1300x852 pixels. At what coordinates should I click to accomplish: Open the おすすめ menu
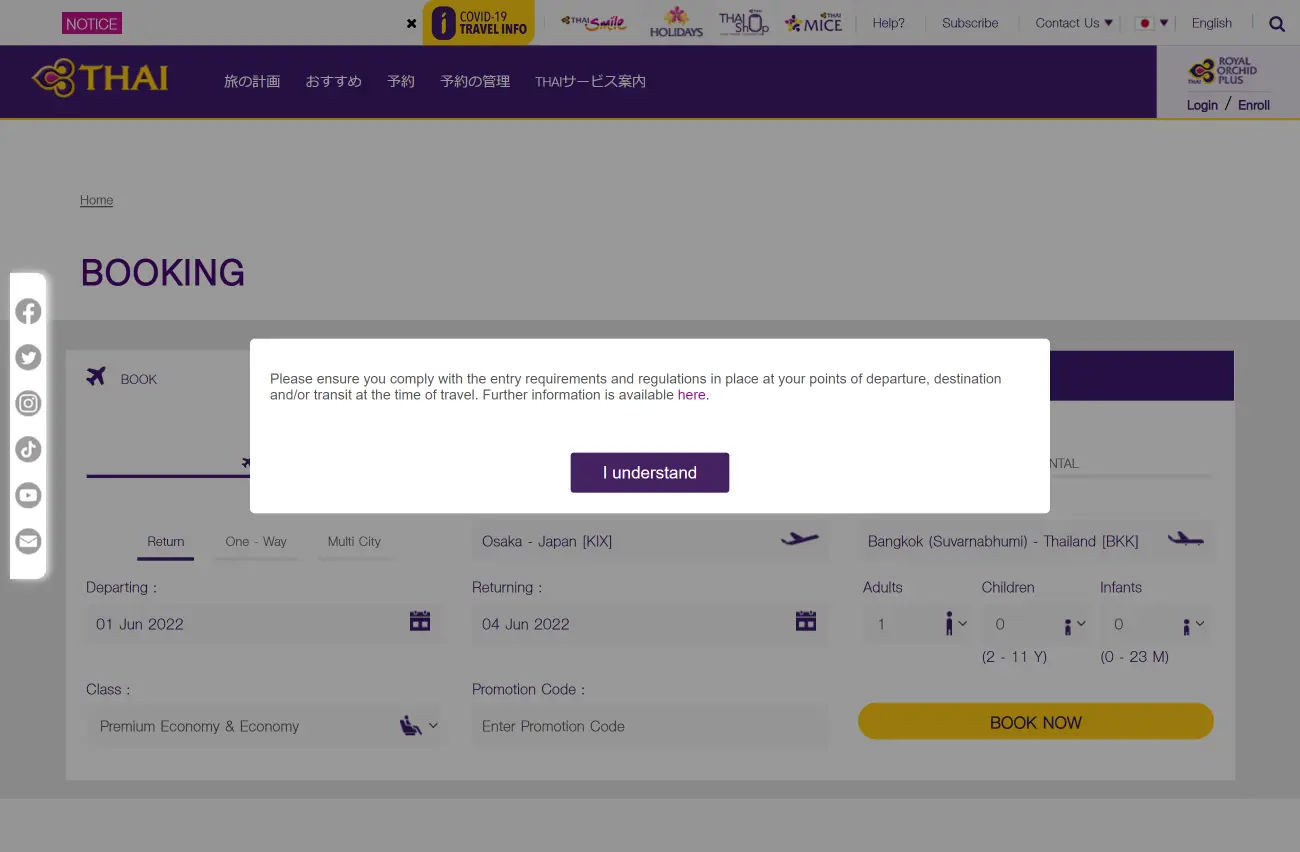pyautogui.click(x=334, y=81)
